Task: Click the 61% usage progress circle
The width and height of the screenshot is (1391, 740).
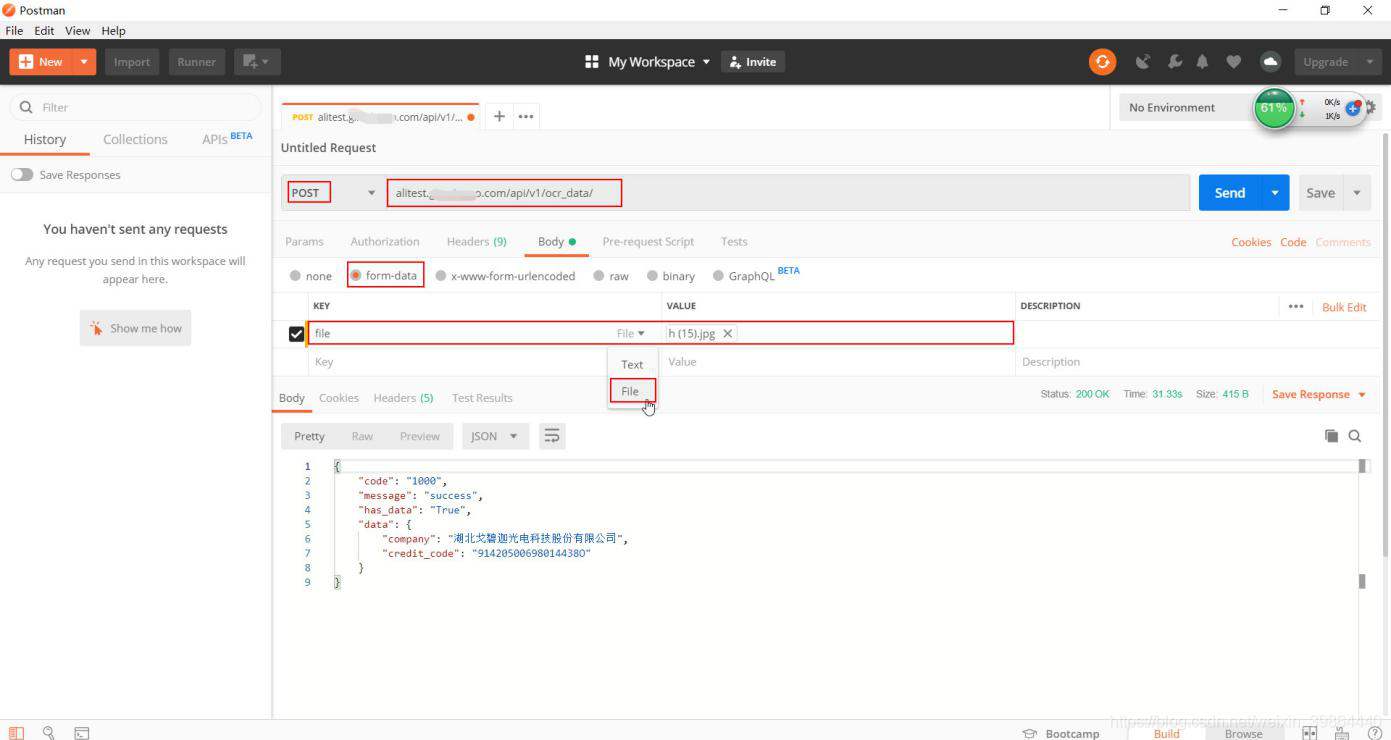Action: (x=1274, y=108)
